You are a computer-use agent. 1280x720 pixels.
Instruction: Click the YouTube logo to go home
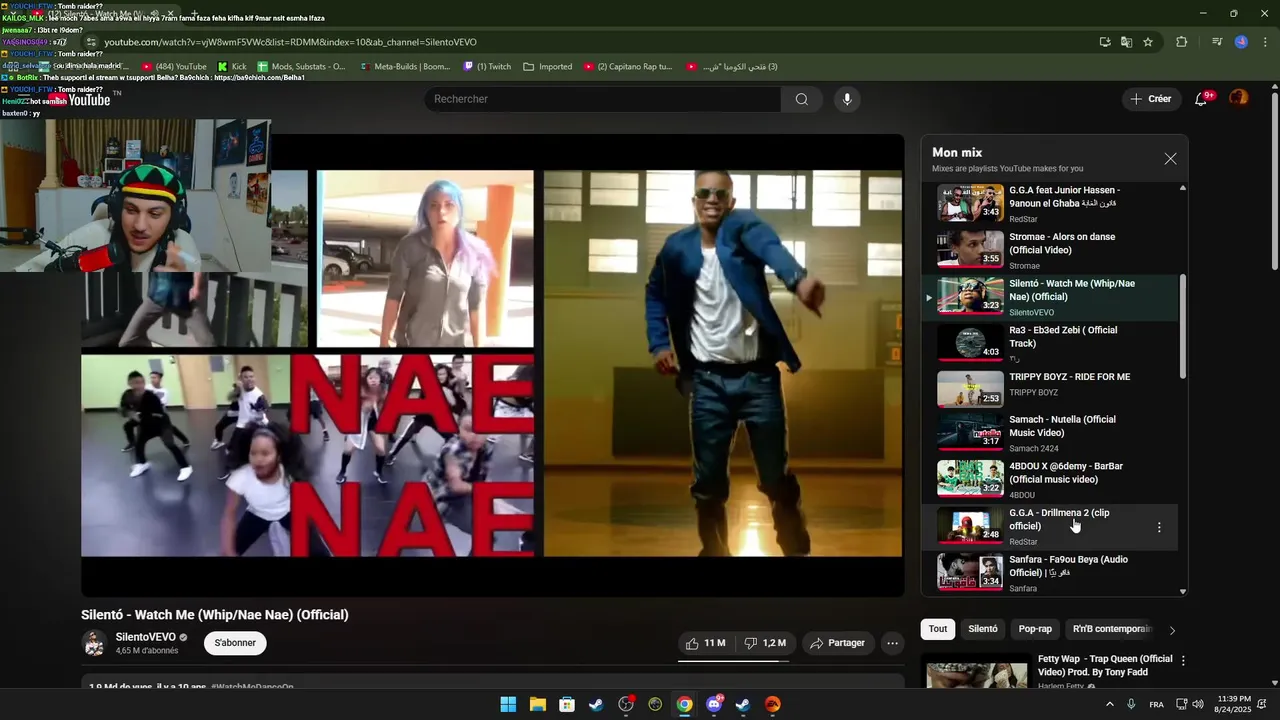coord(82,99)
